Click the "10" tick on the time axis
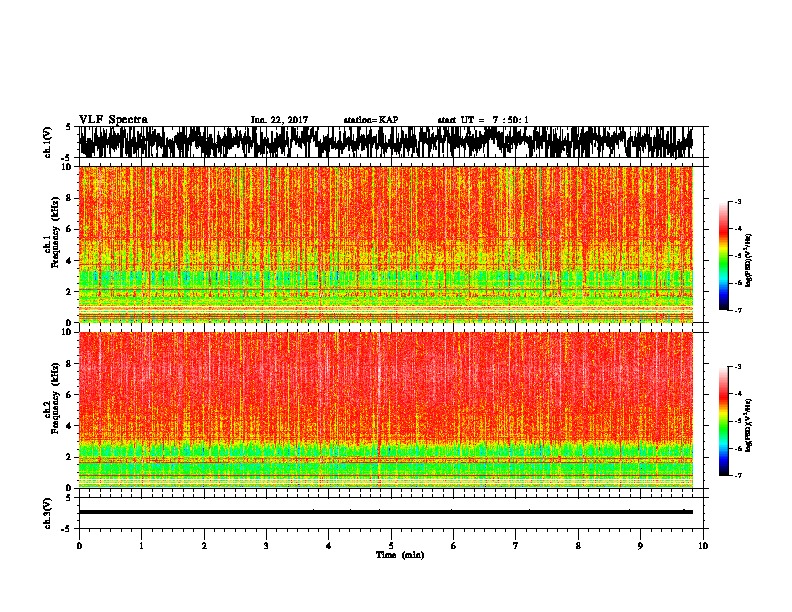Screen dimensions: 792x612 pos(703,546)
